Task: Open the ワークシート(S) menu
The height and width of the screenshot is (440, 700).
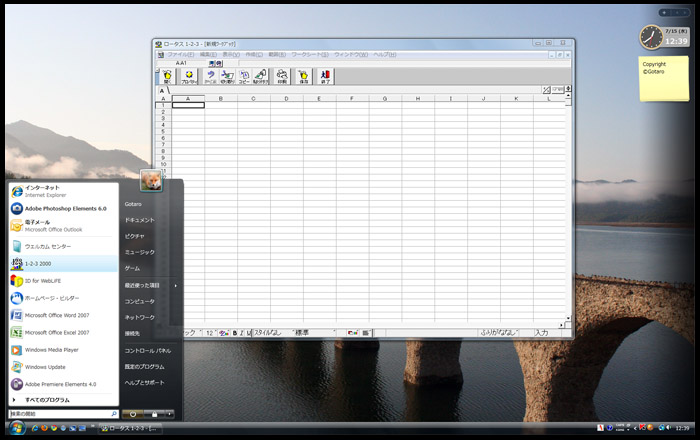Action: tap(310, 54)
